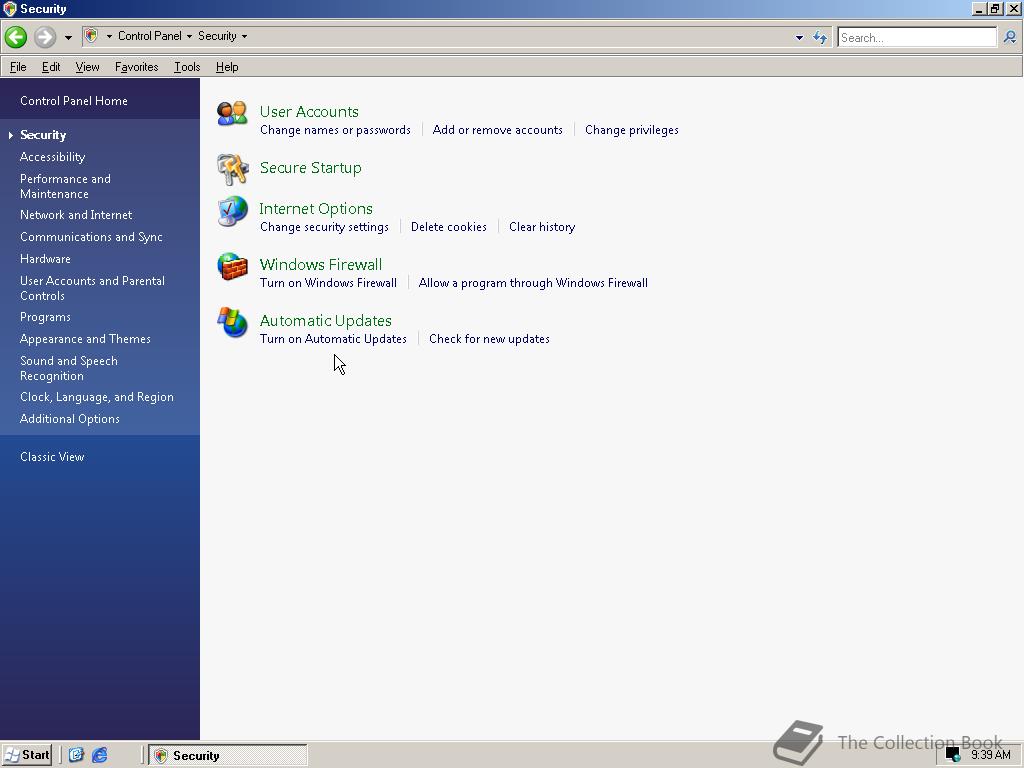Viewport: 1024px width, 768px height.
Task: Open the View menu
Action: tap(88, 67)
